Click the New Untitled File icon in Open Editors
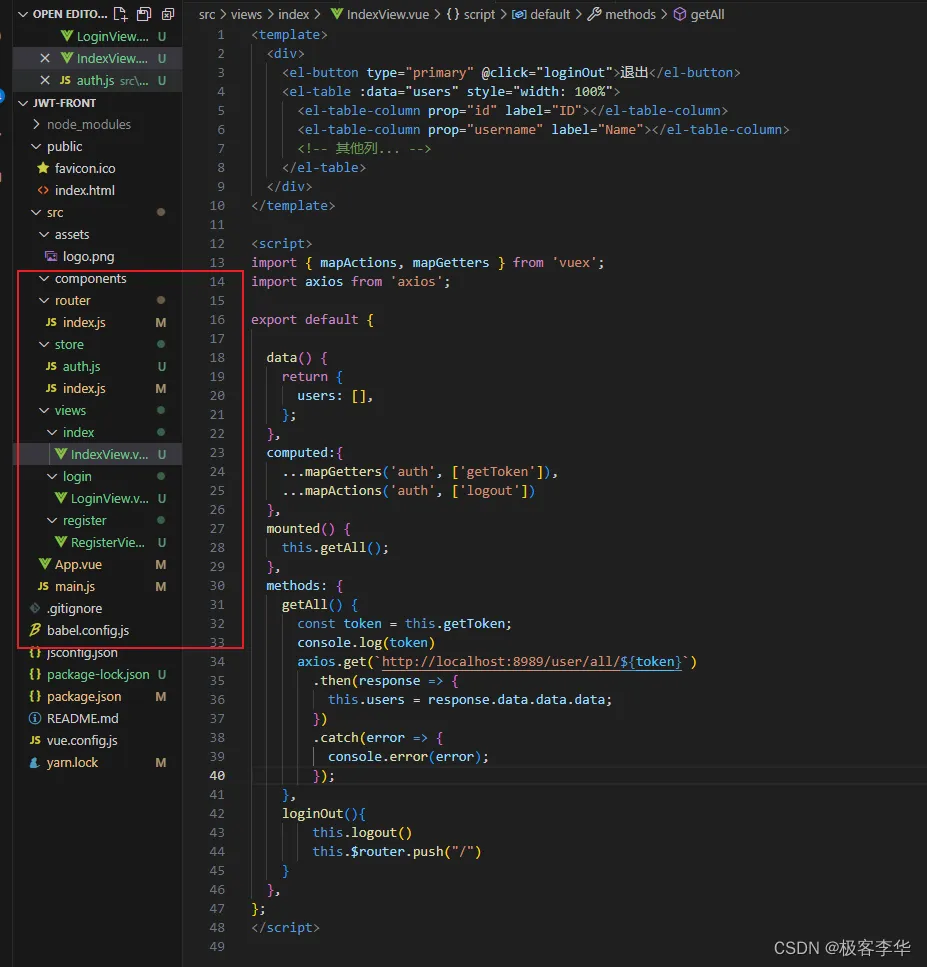This screenshot has width=927, height=967. coord(120,14)
